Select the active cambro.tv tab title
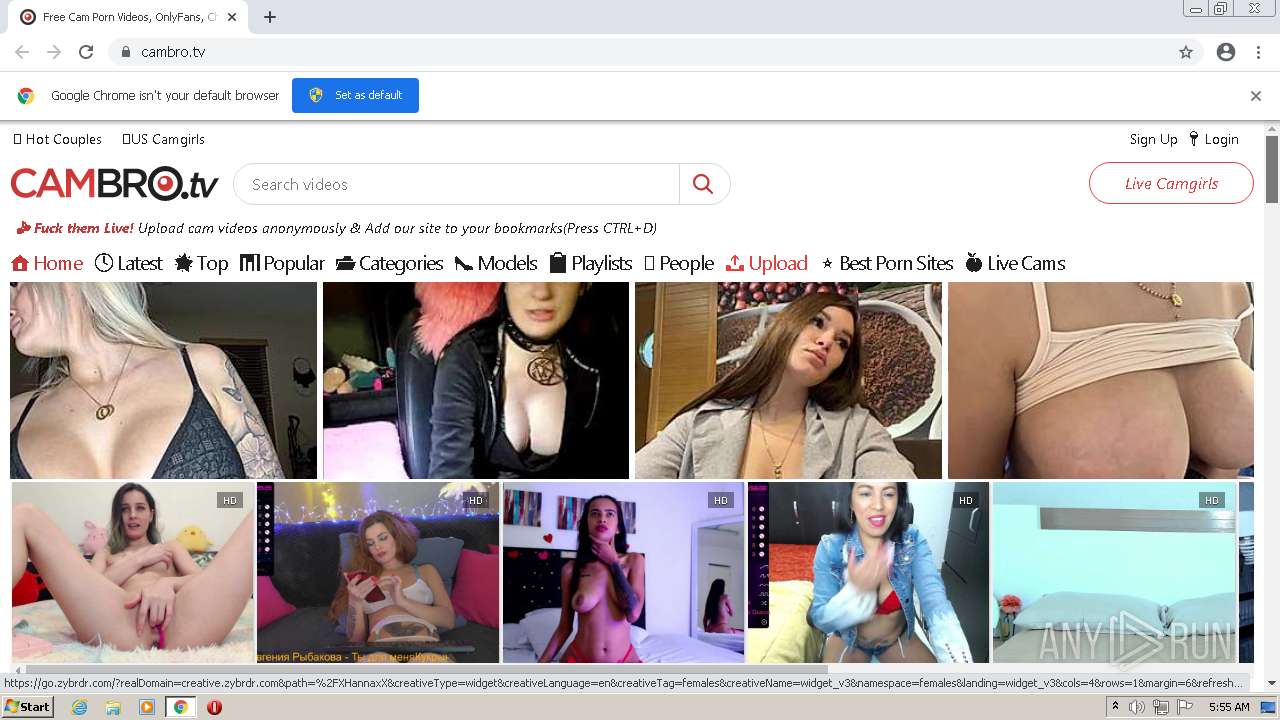 pos(129,17)
